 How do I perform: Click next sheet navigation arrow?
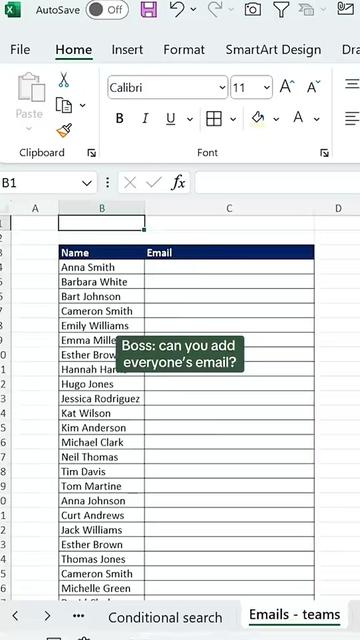pos(47,616)
